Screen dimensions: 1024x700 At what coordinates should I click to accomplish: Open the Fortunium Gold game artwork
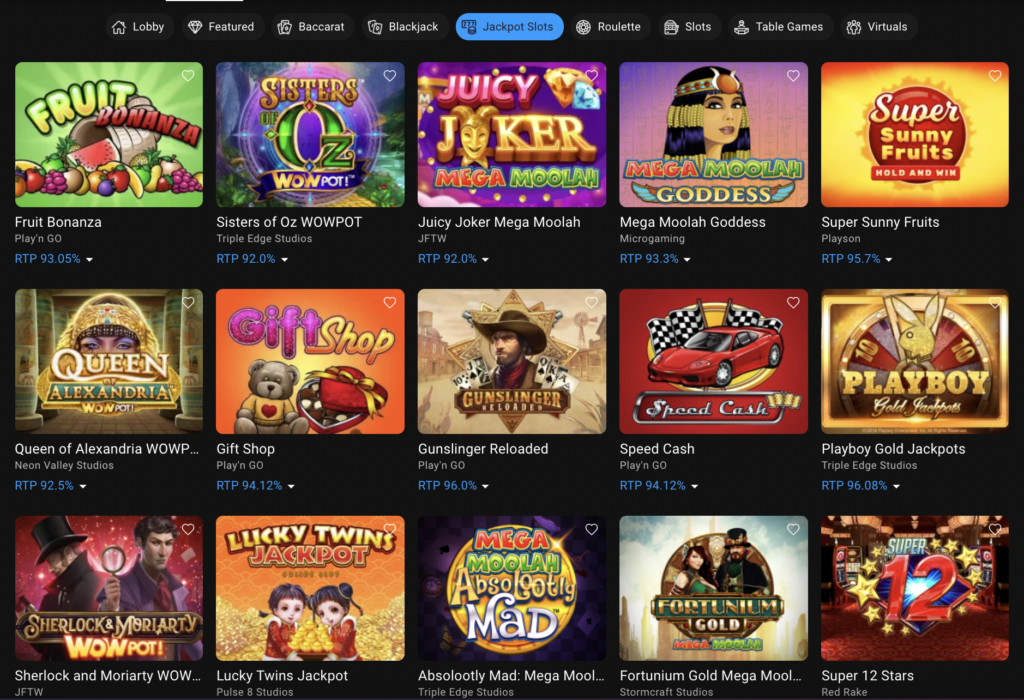(x=714, y=588)
